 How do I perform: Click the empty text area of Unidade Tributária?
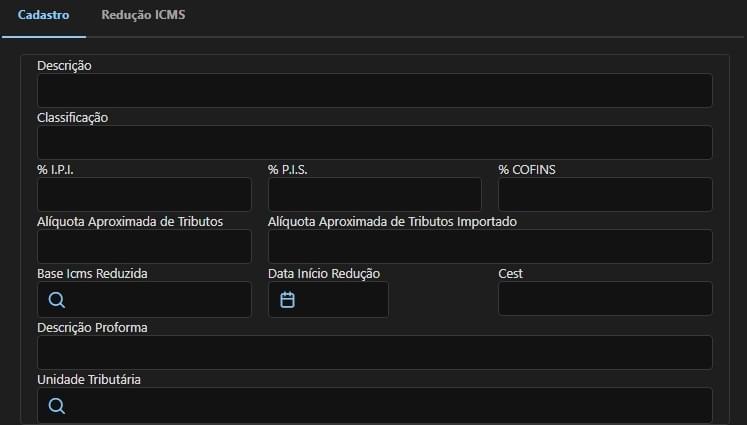point(390,405)
